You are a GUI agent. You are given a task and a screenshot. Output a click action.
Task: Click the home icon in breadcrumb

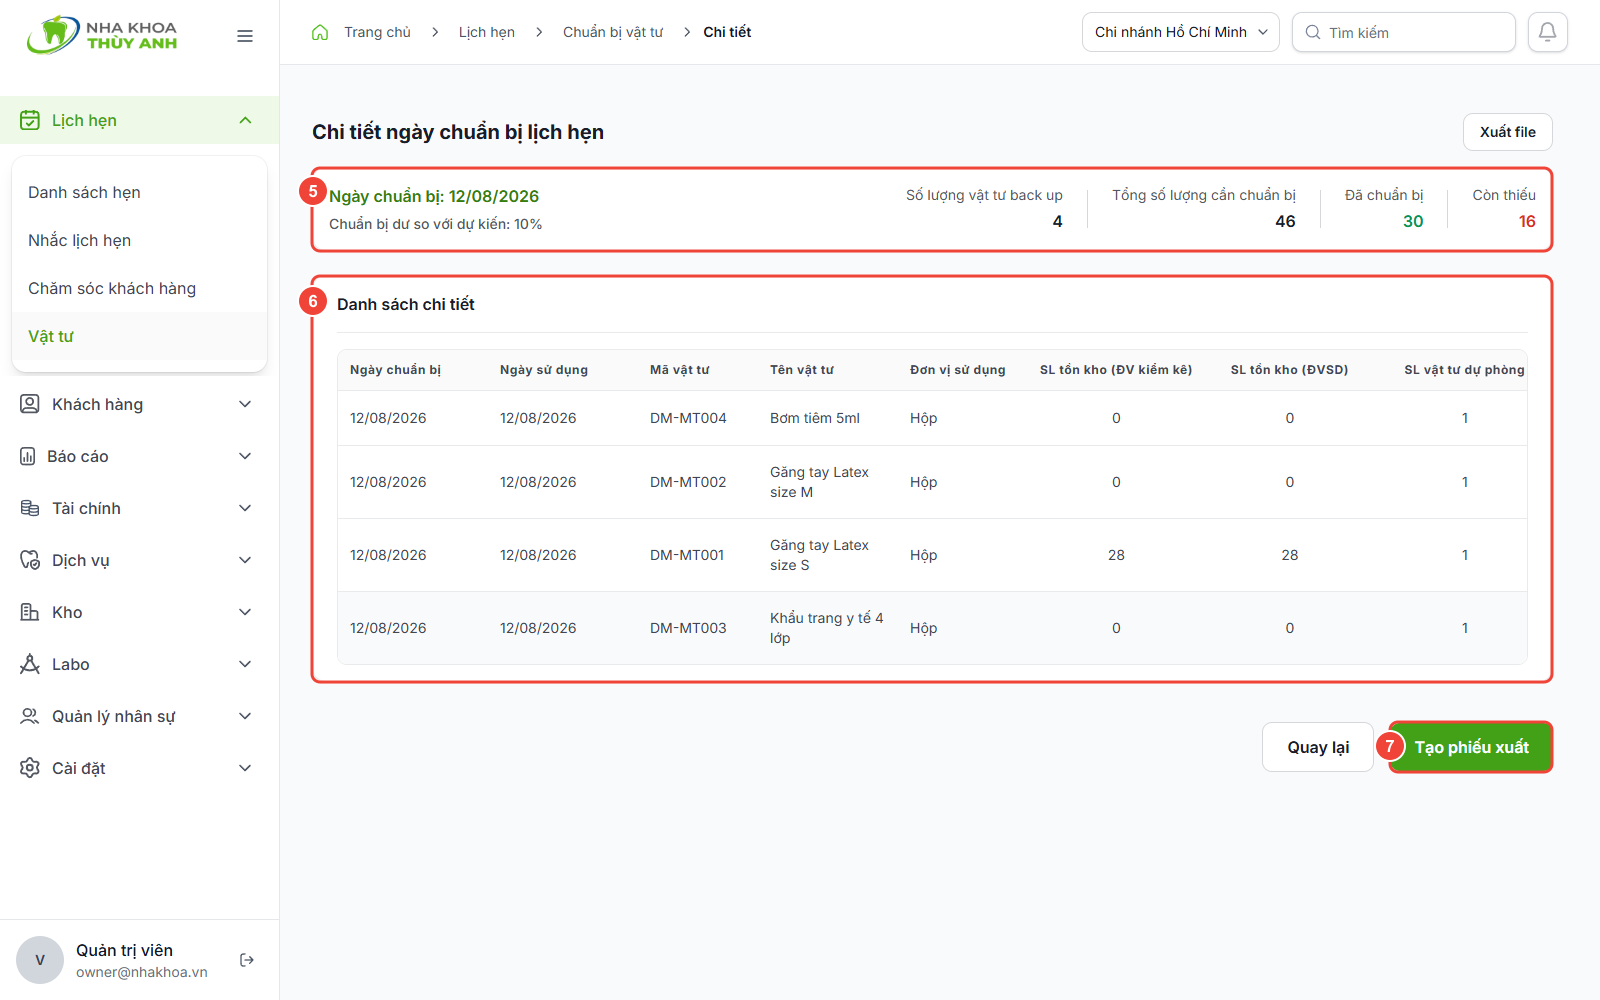pyautogui.click(x=320, y=32)
